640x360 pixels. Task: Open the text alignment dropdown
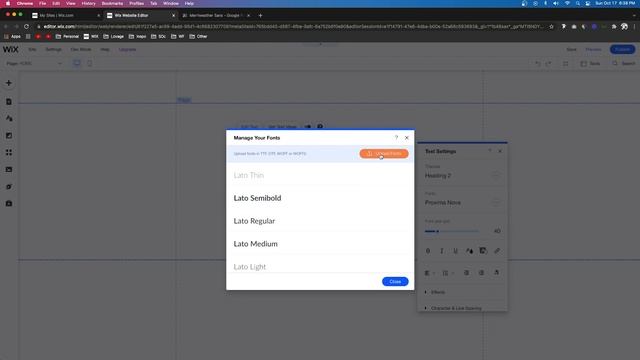point(429,273)
